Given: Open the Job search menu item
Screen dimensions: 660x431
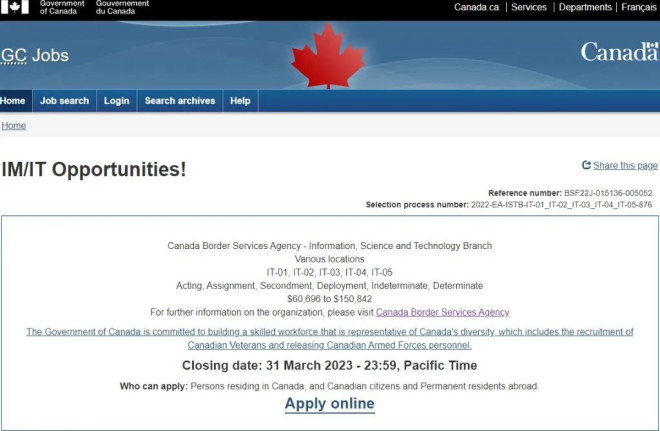Looking at the screenshot, I should click(x=64, y=101).
